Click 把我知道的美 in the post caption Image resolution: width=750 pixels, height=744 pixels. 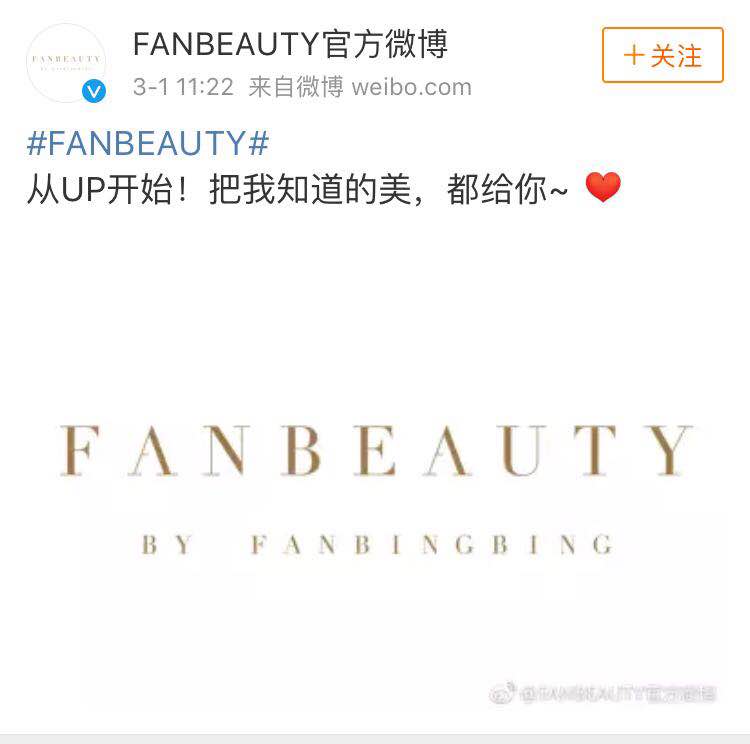[x=310, y=189]
